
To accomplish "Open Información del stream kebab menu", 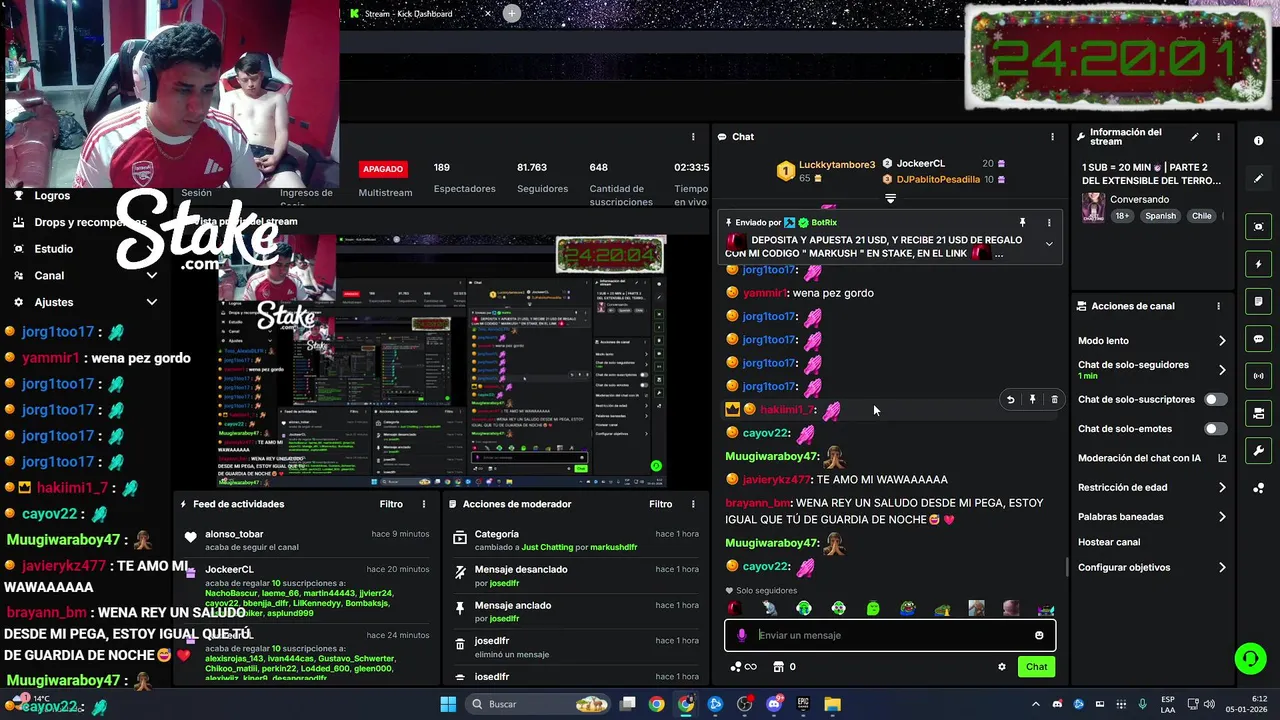I will [x=1218, y=137].
